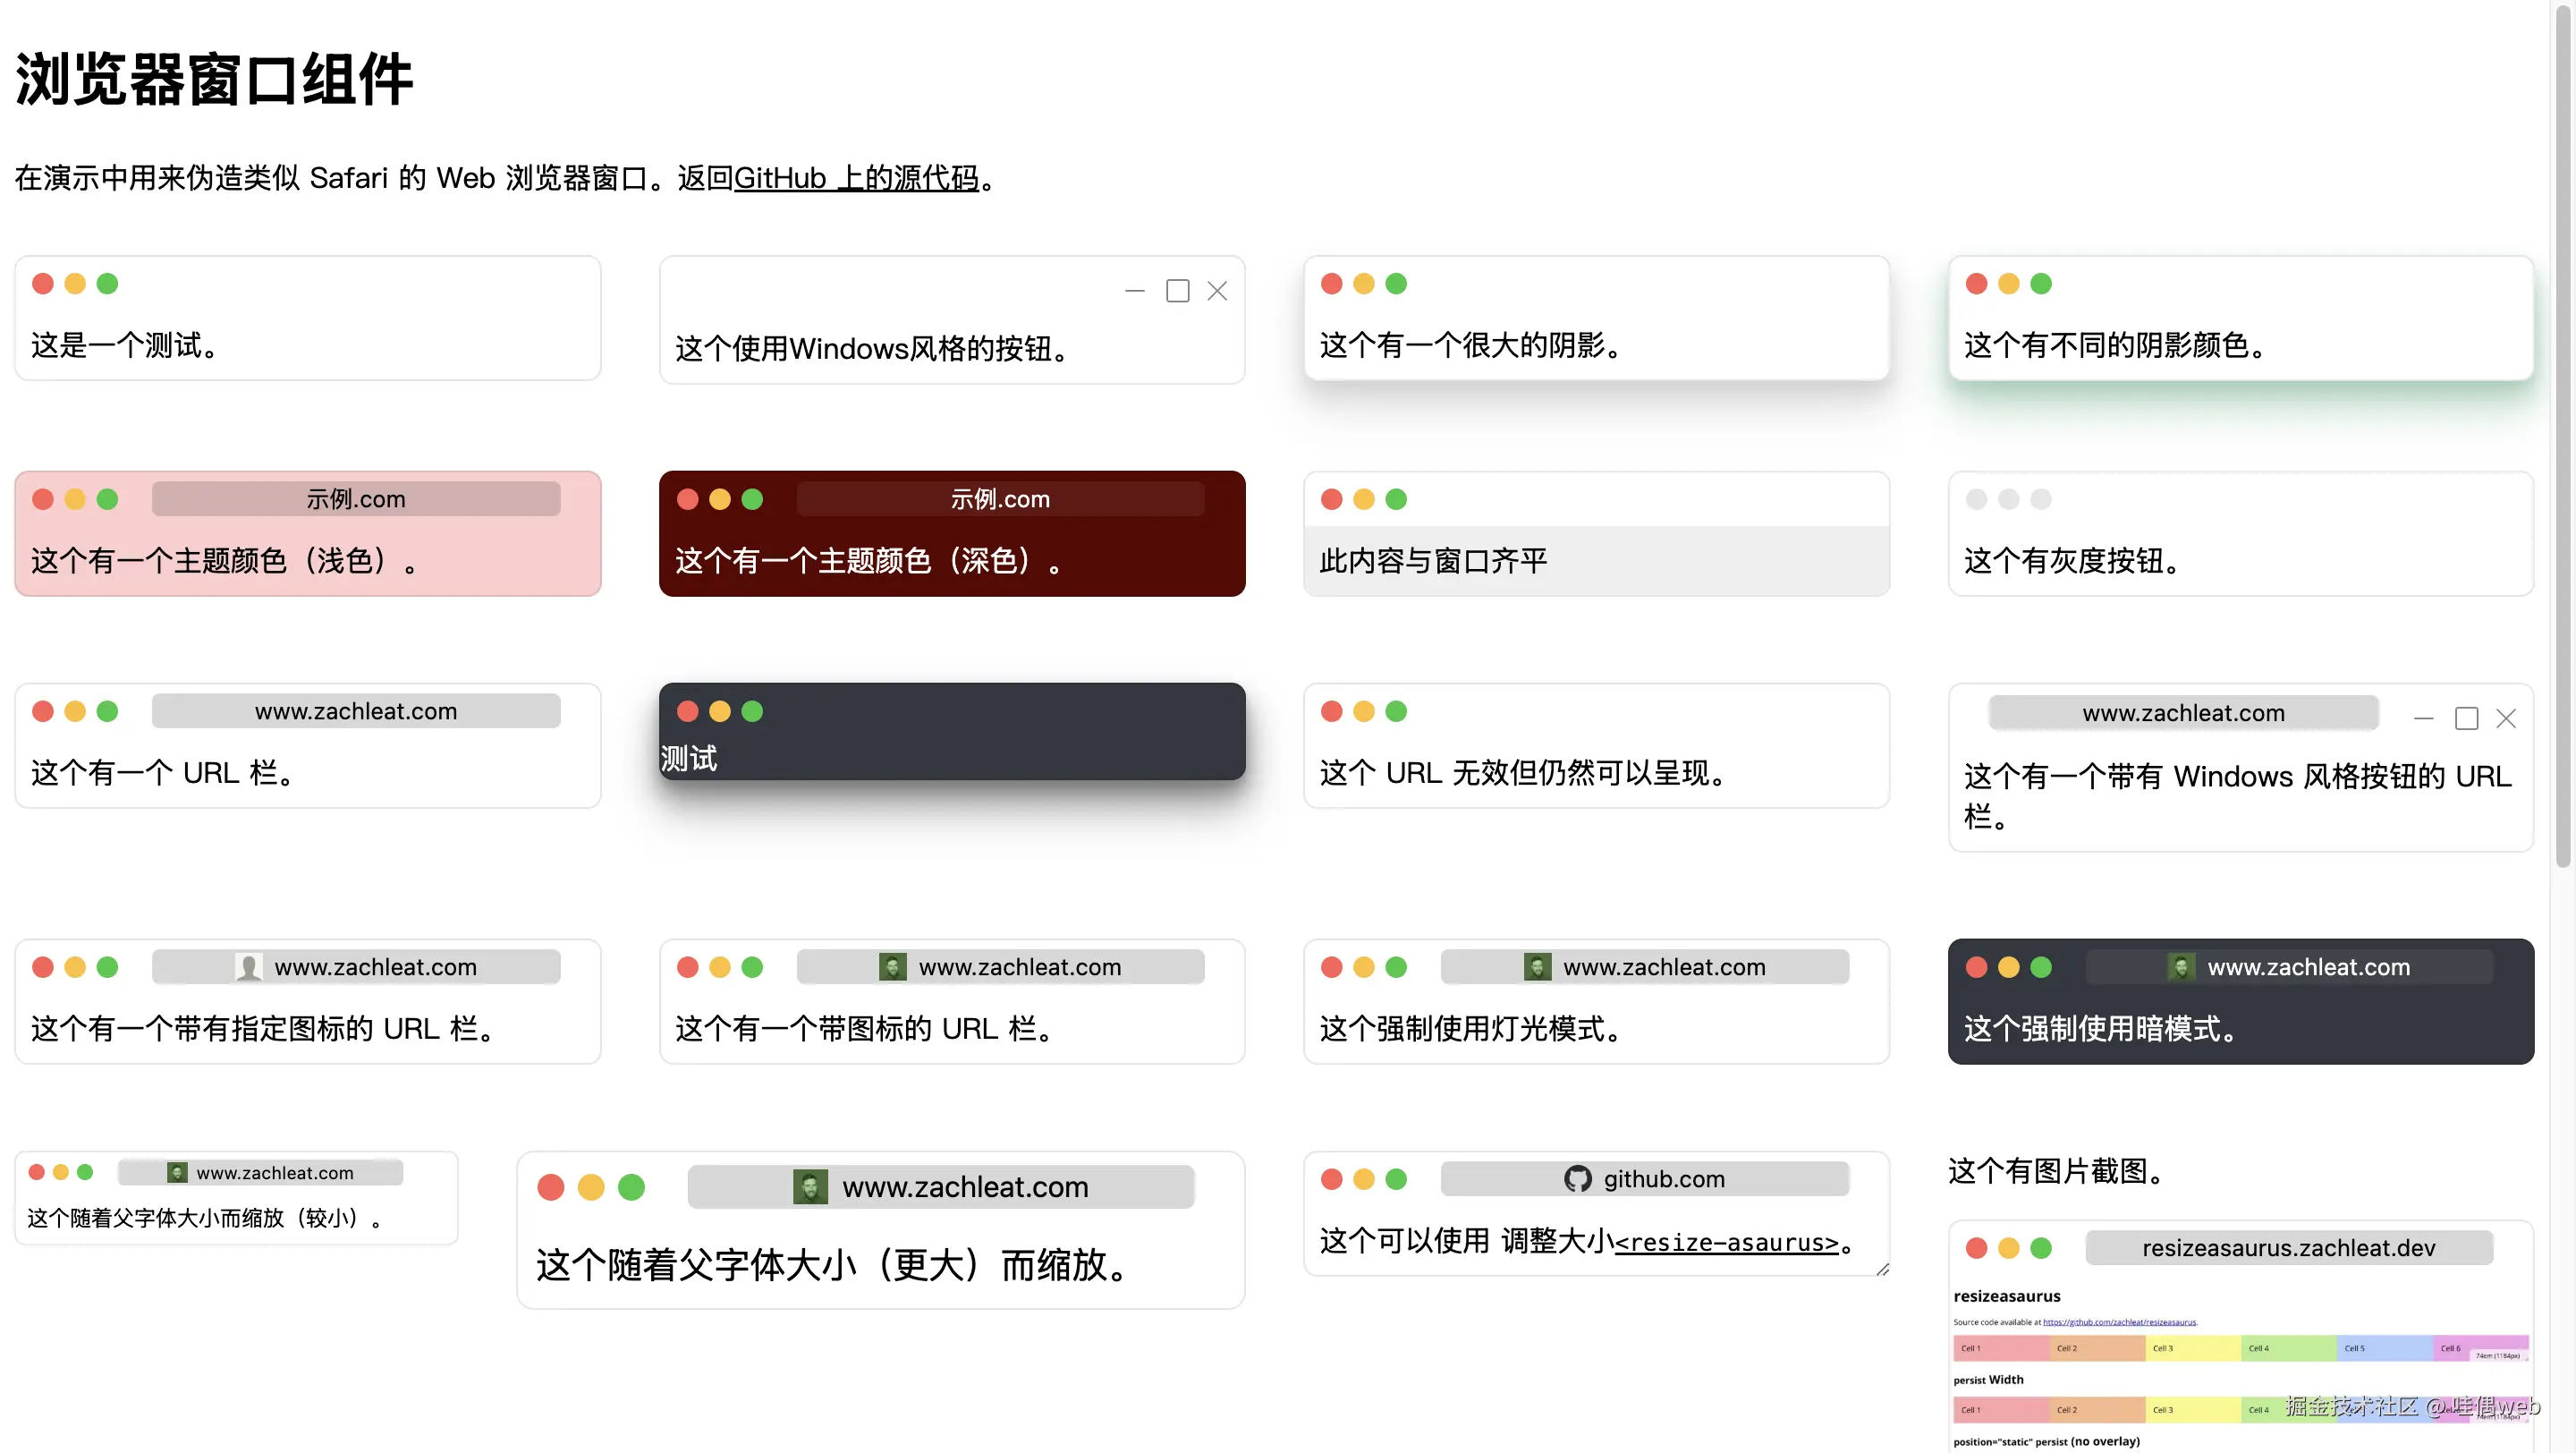Click yellow dot in pink 主题颜色 window
Screen dimensions: 2576x1453
coord(75,499)
